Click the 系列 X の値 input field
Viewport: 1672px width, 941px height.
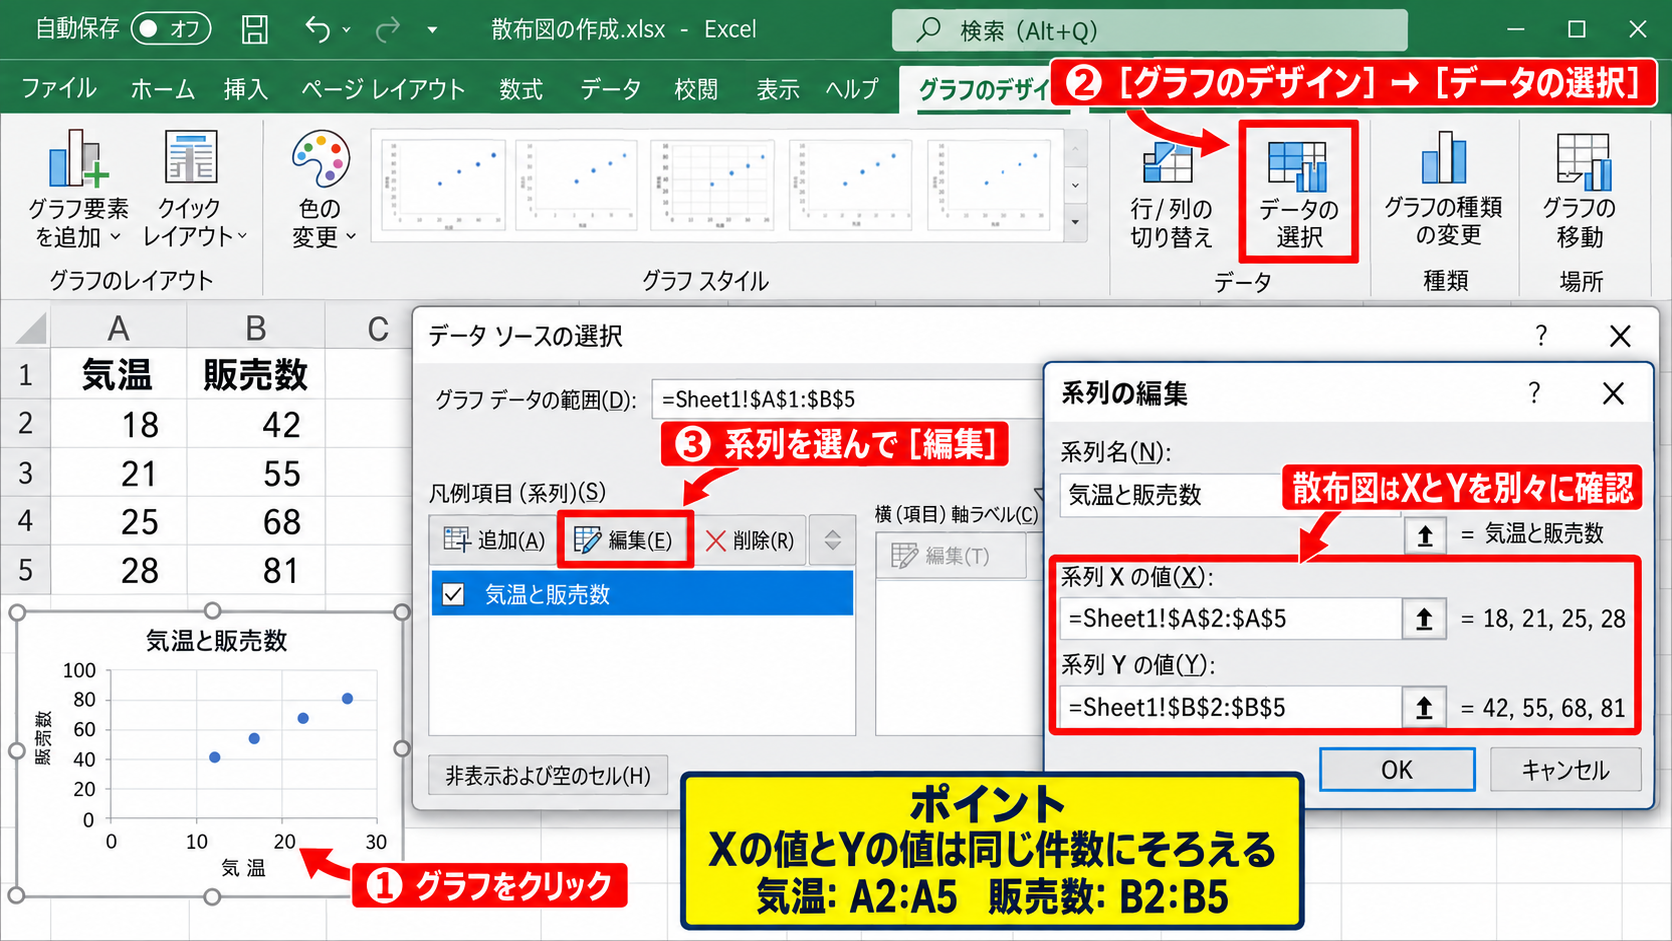click(1230, 619)
